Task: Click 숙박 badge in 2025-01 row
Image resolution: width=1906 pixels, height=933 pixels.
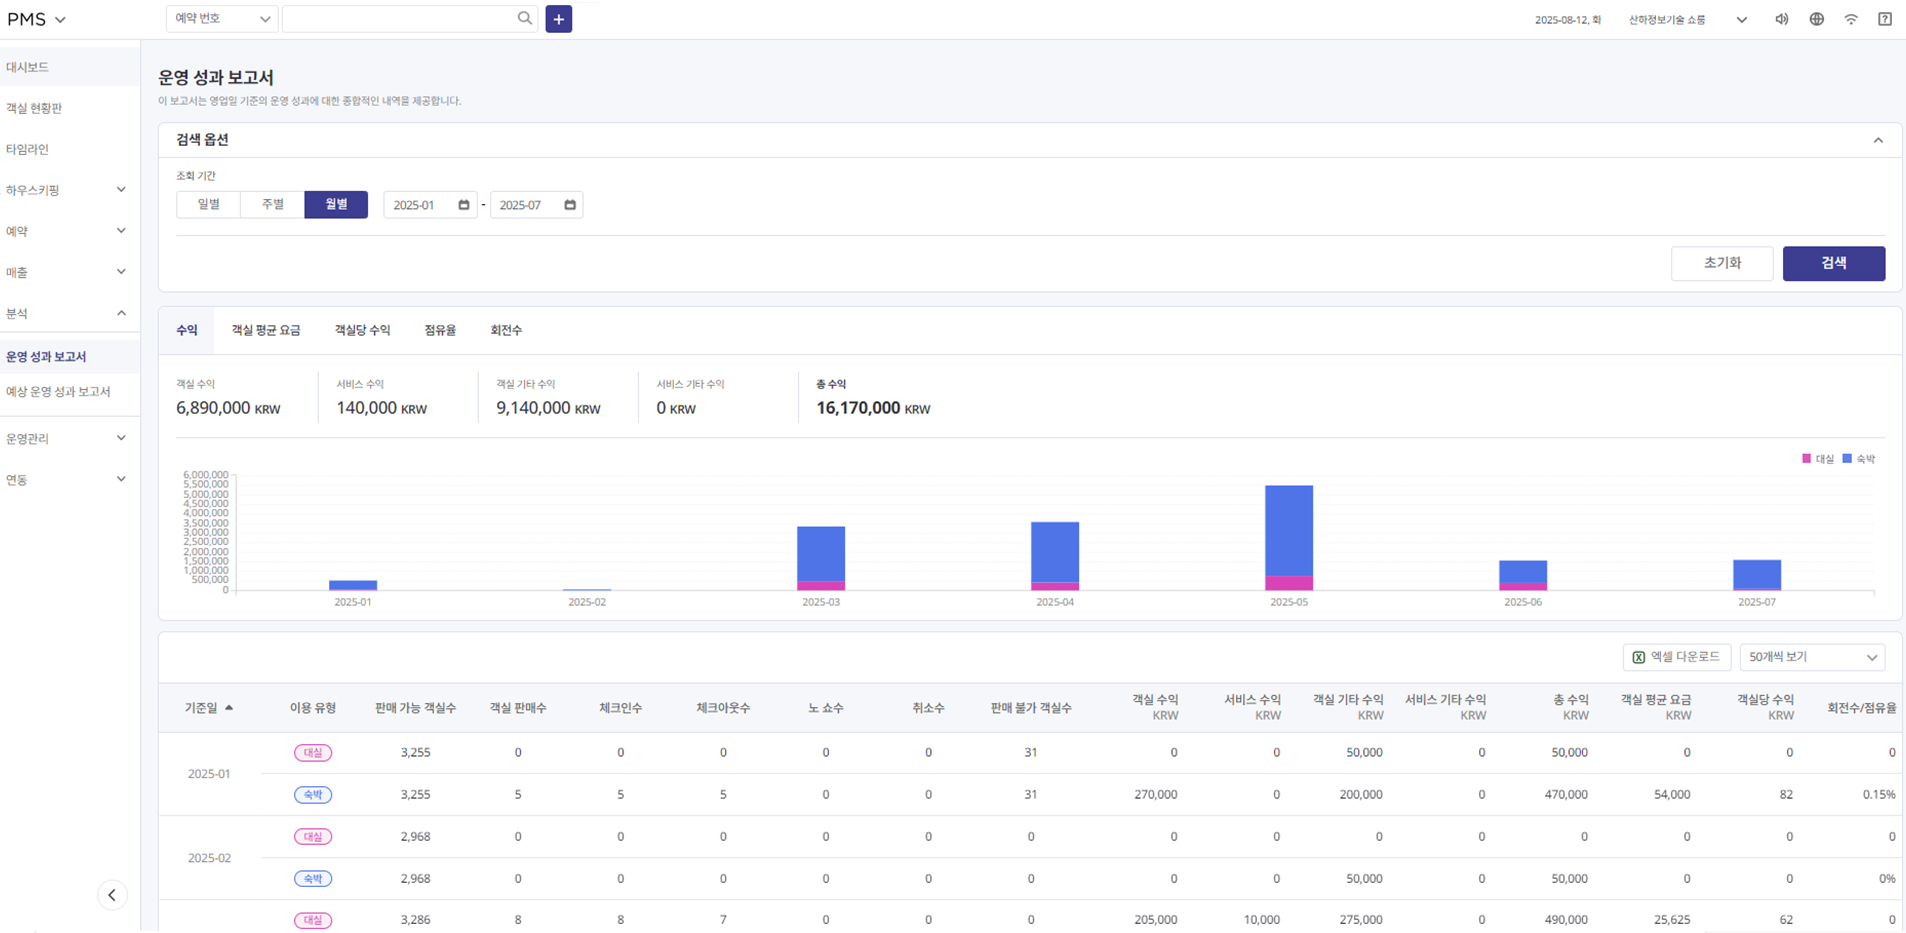Action: pos(313,795)
